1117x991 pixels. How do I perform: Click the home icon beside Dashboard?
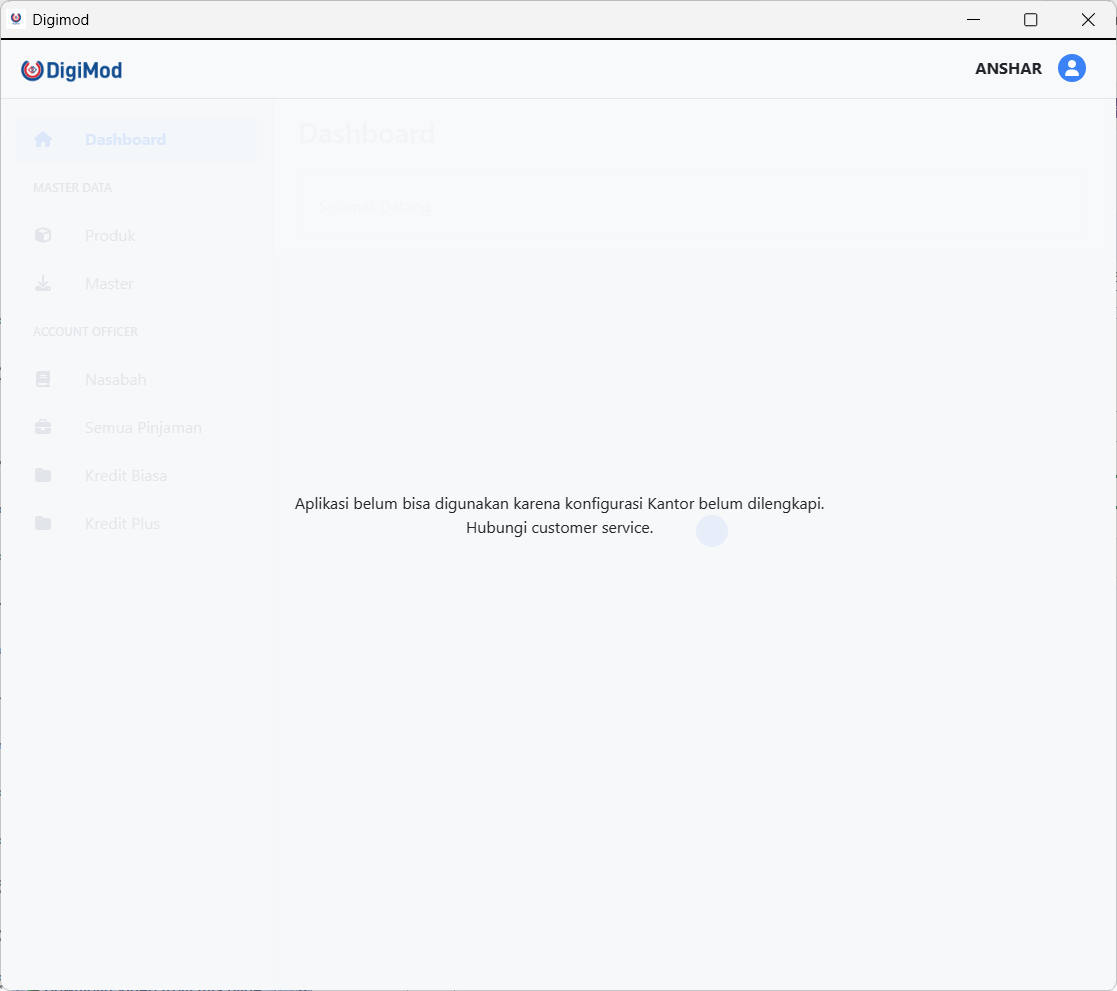43,140
